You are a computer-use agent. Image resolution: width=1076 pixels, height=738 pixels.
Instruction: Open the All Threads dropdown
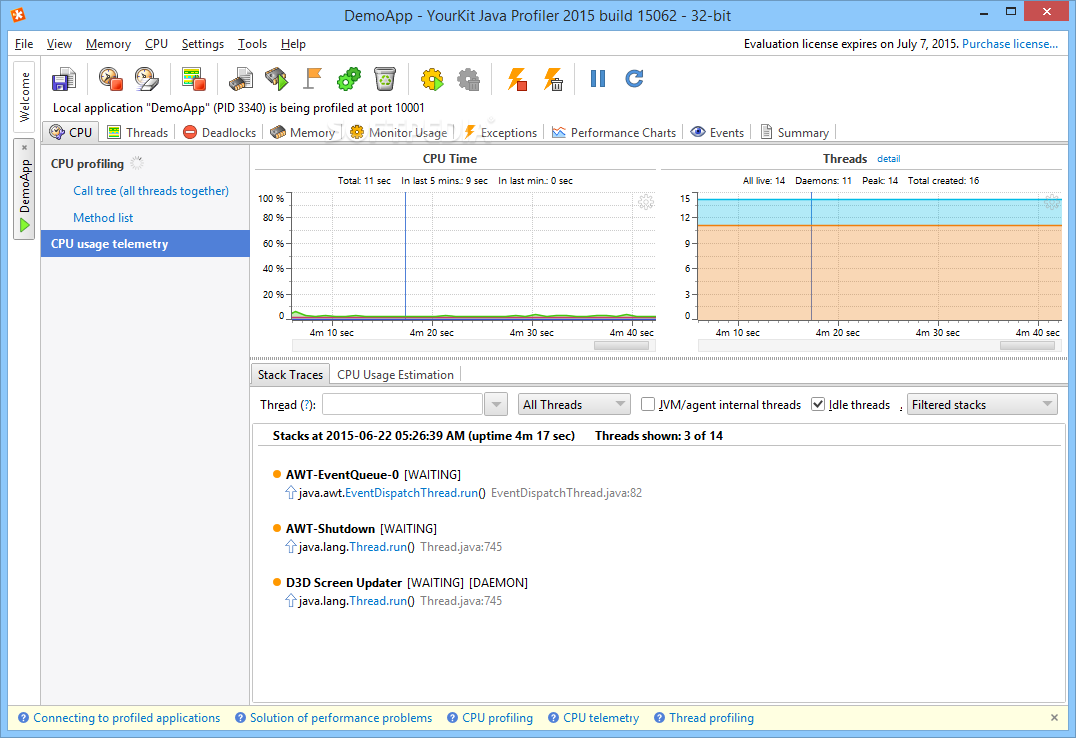pyautogui.click(x=574, y=404)
